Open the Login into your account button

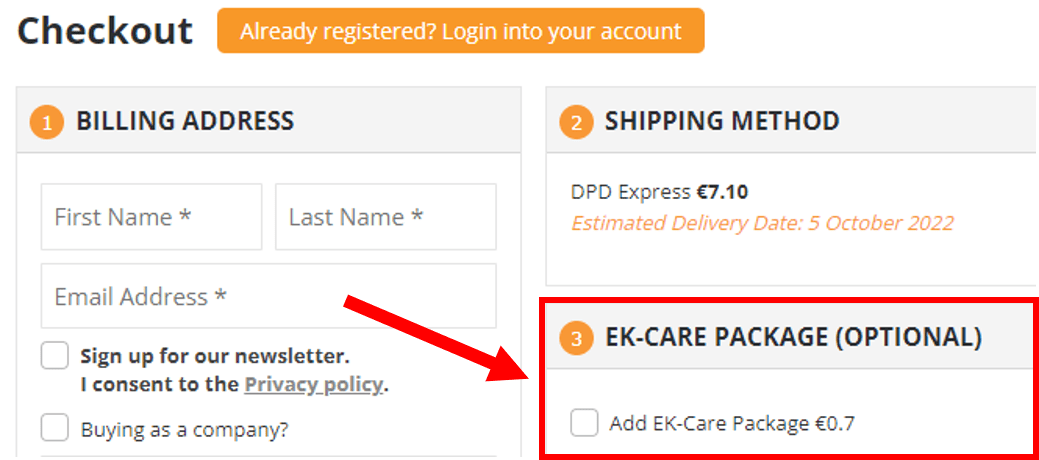pyautogui.click(x=461, y=30)
